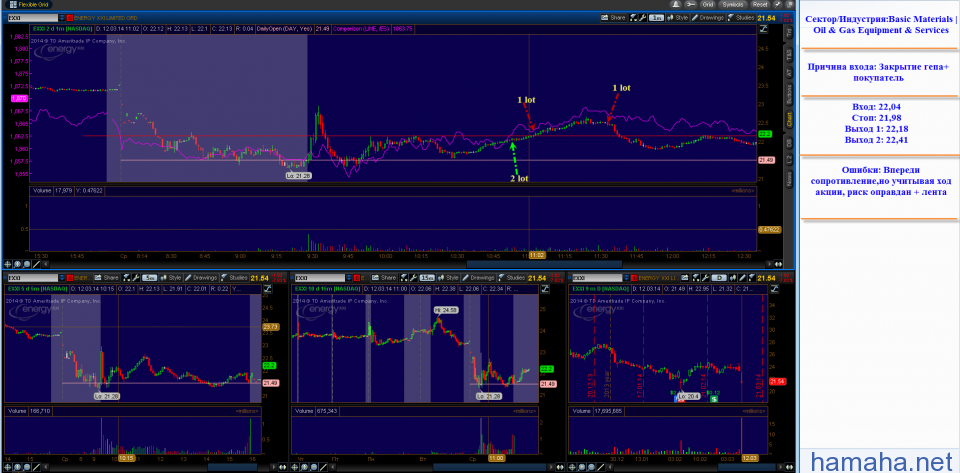Click the bell alerts icon in top bar
Image resolution: width=960 pixels, height=473 pixels.
(x=676, y=5)
